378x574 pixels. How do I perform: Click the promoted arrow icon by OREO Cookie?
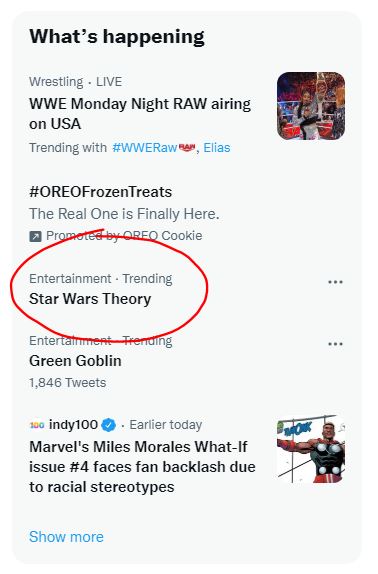(x=35, y=236)
